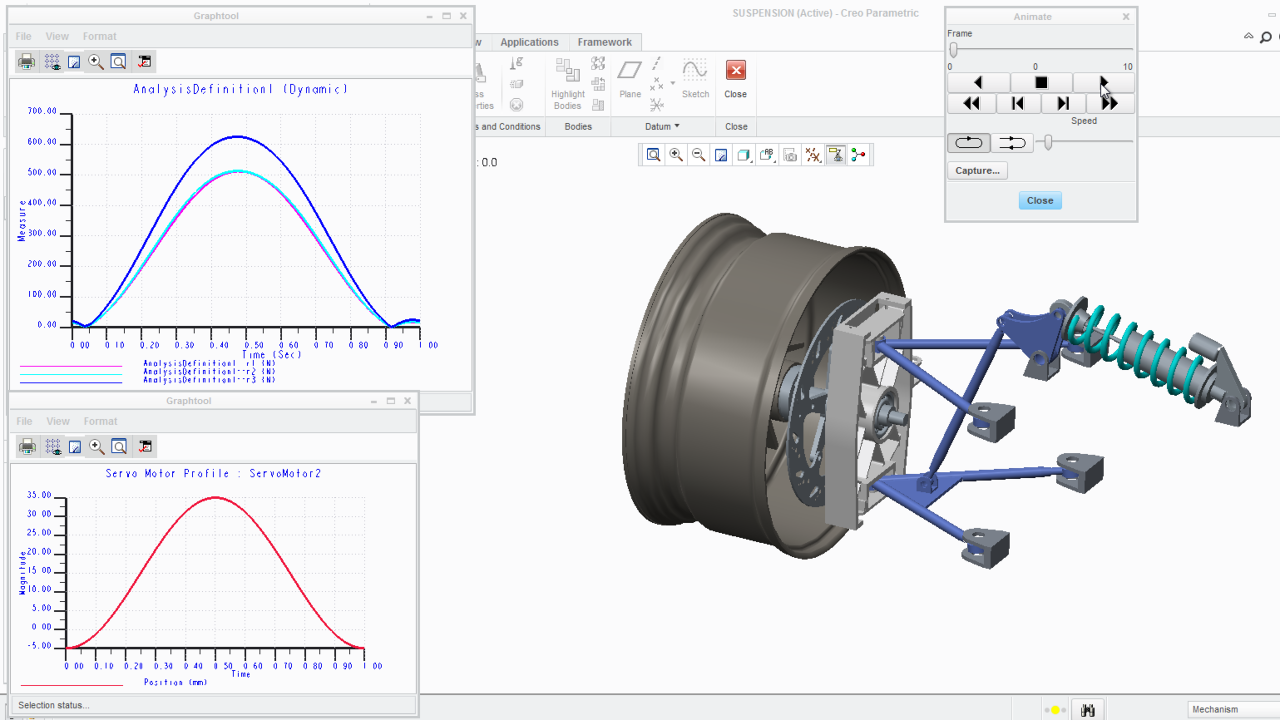Click the Mechanism Display icon in graphics toolbar
Screen dimensions: 1280x720
pyautogui.click(x=858, y=155)
